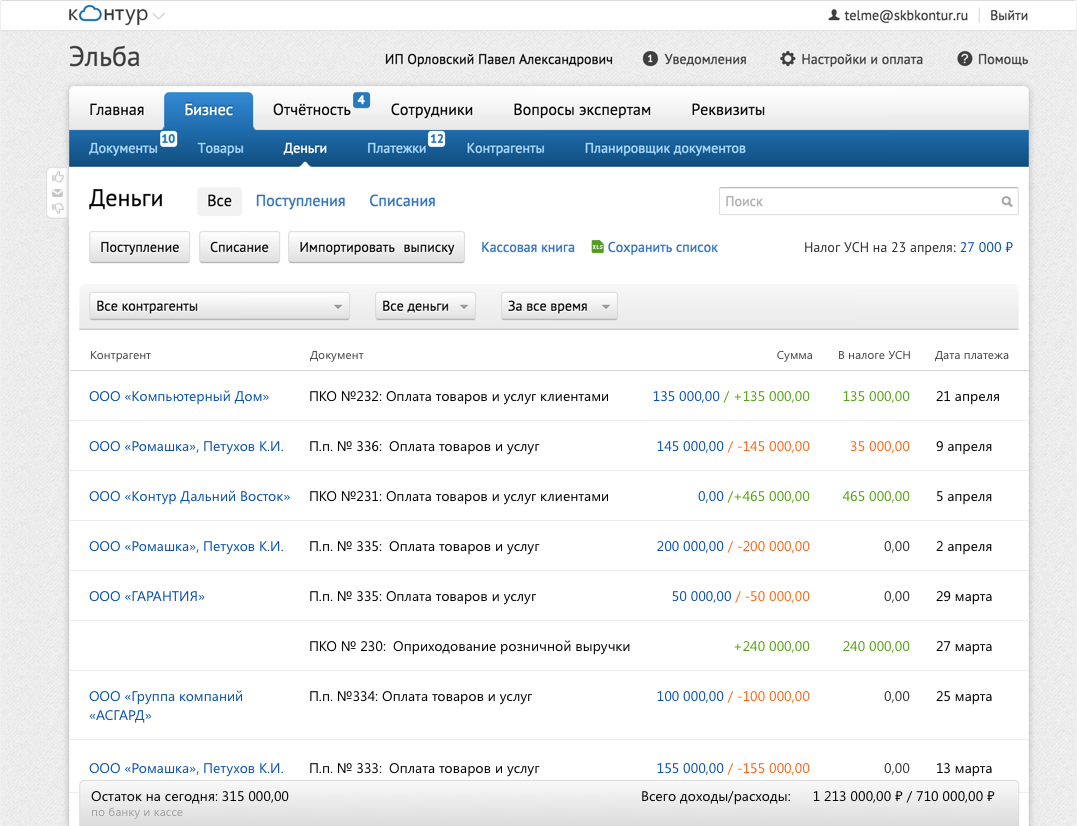Go to the Главная tab
Screen dimensions: 1077x826
coord(117,110)
